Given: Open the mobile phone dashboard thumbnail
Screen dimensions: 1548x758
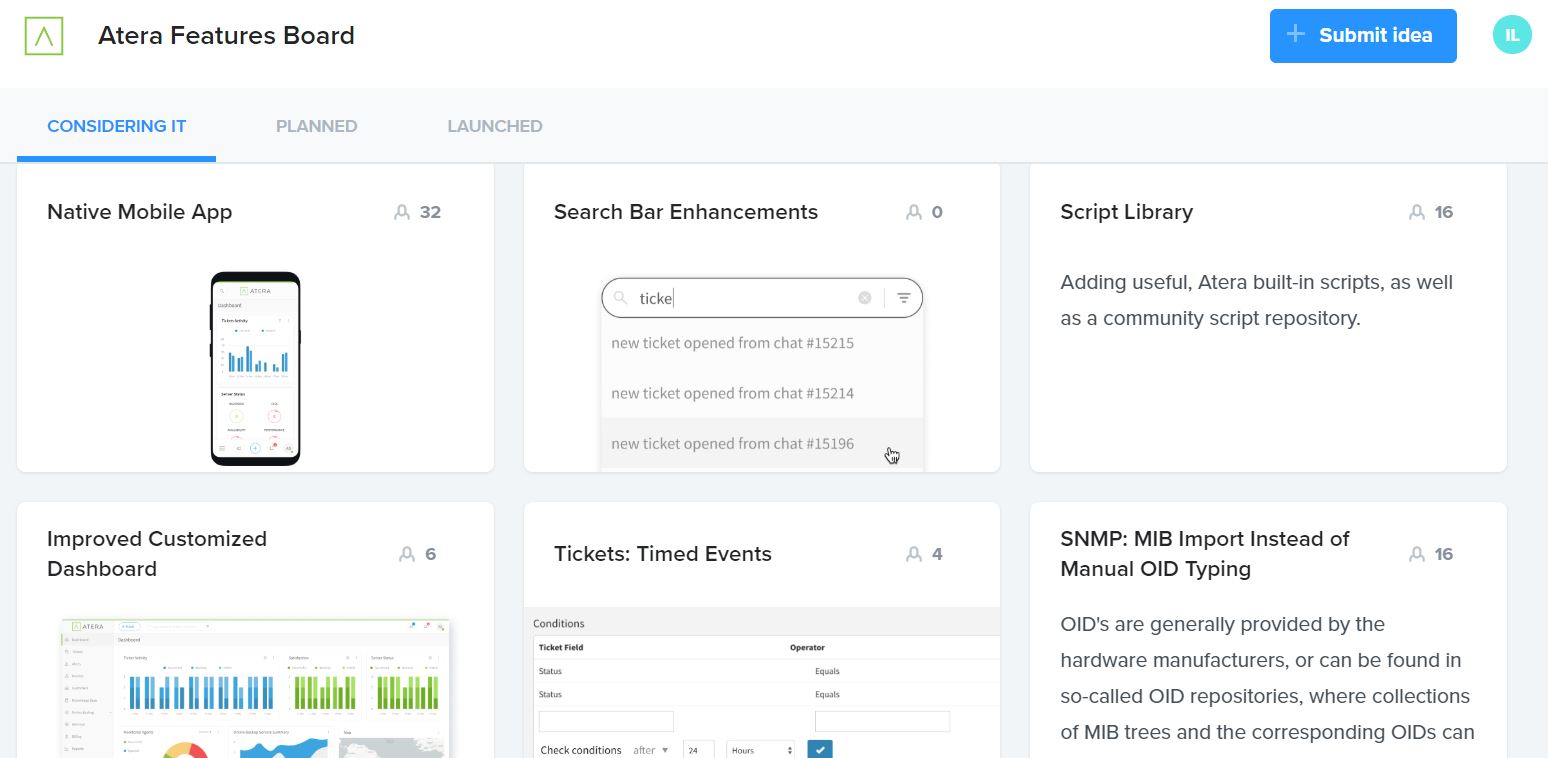Looking at the screenshot, I should pos(256,368).
